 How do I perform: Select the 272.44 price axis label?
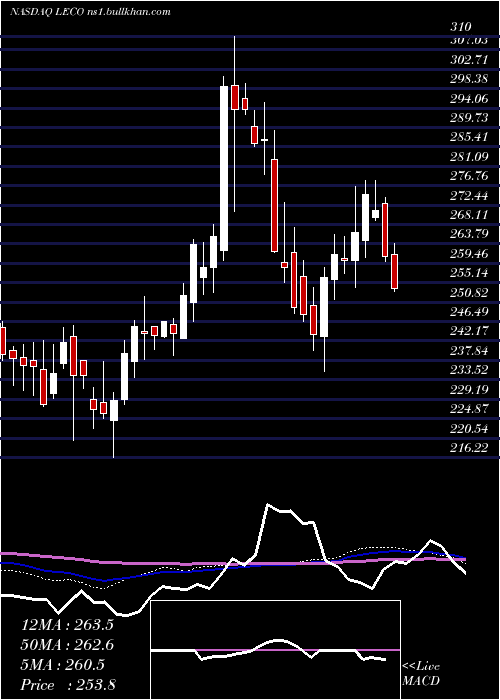pos(468,195)
